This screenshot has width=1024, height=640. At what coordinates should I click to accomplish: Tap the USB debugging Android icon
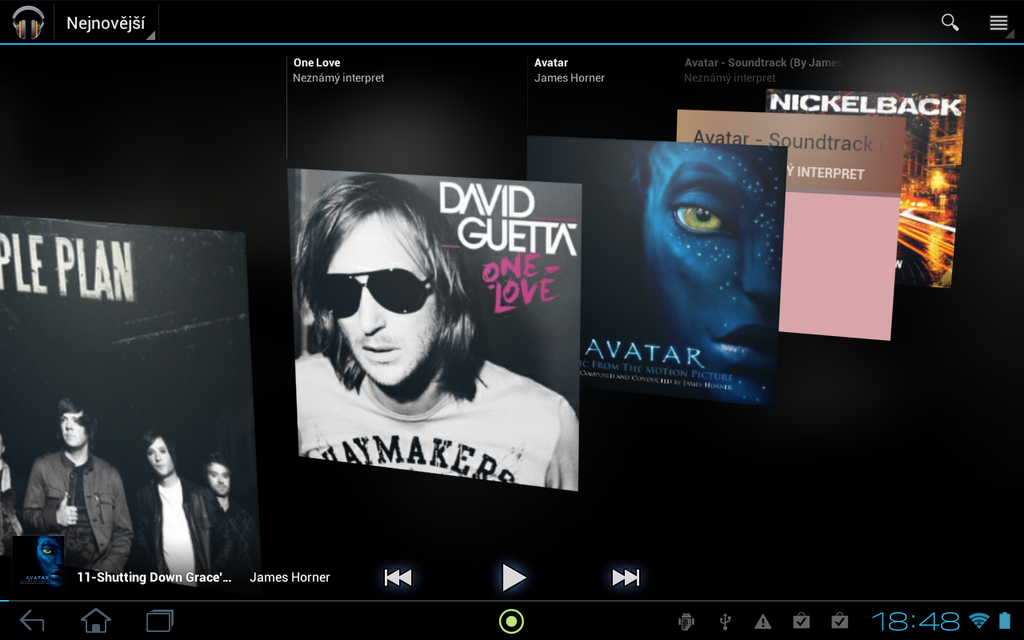click(x=686, y=620)
